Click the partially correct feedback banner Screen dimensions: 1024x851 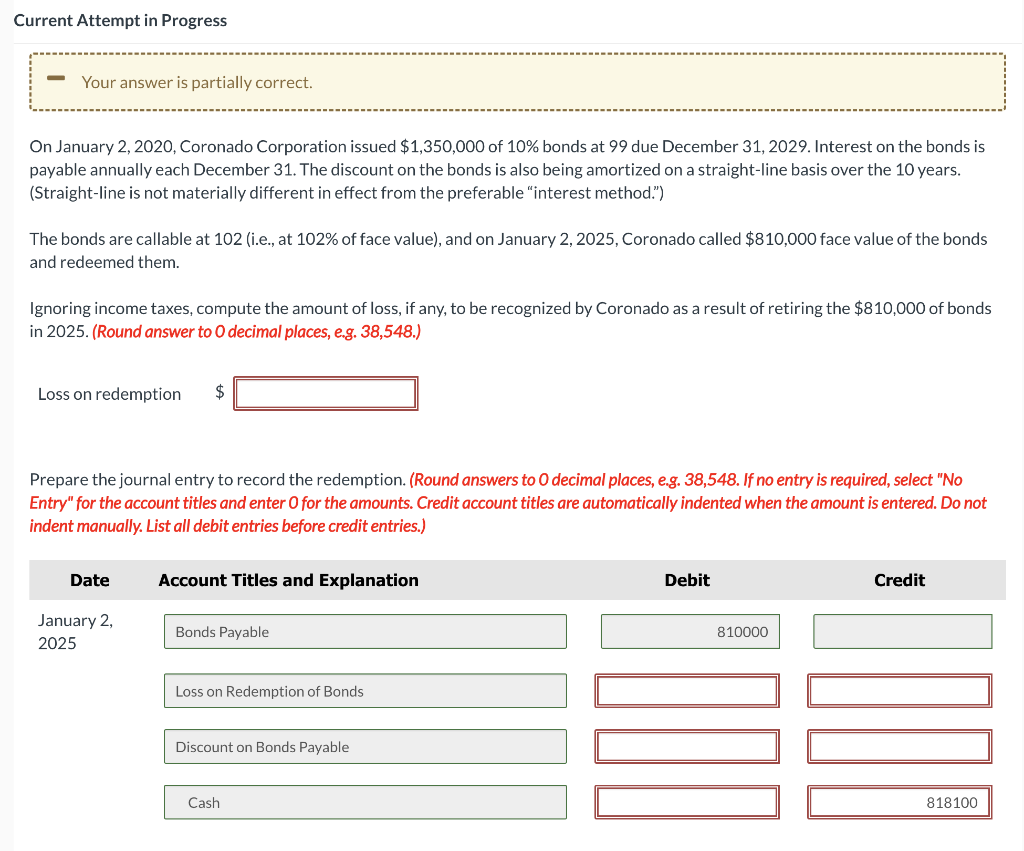click(516, 81)
